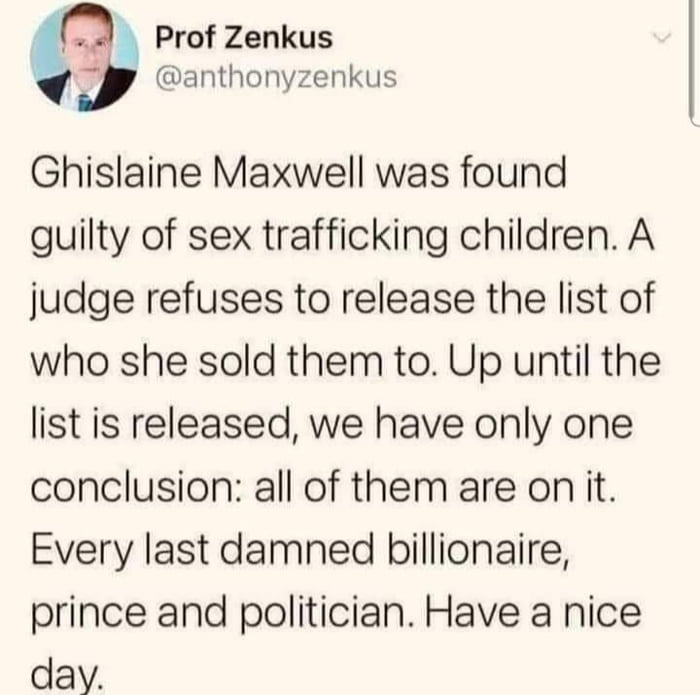
Task: Click the vertical scrollbar at right edge
Action: pyautogui.click(x=692, y=60)
